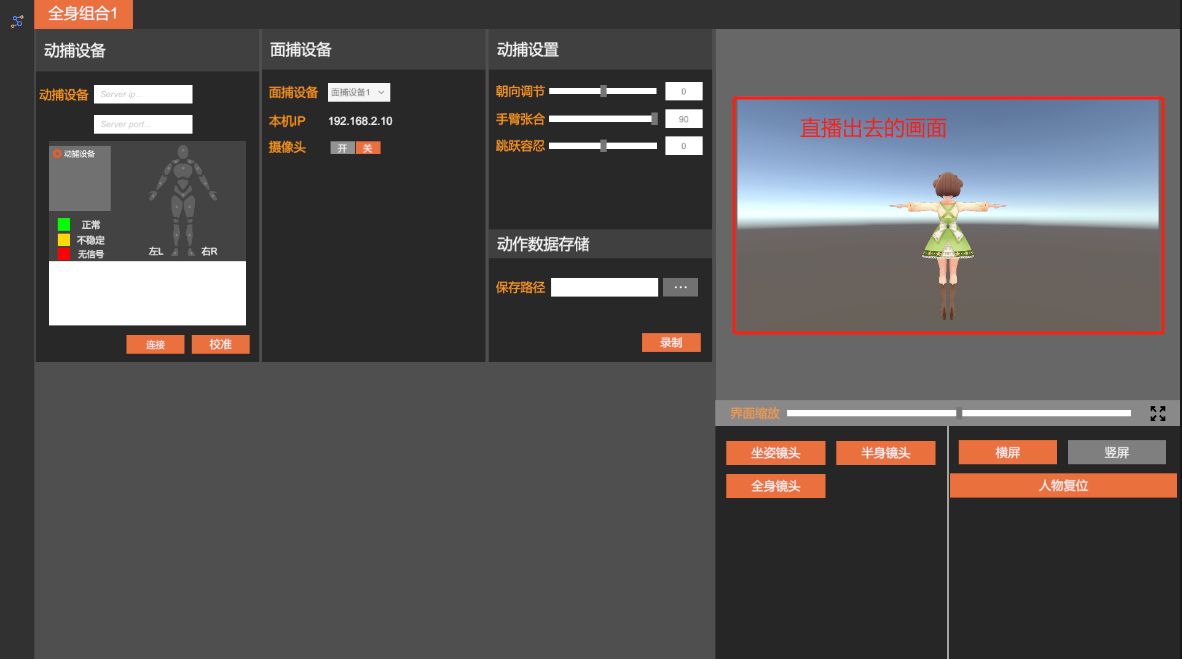Screen dimensions: 1182x659
Task: Click 人物复位 to reset the character
Action: point(1062,486)
